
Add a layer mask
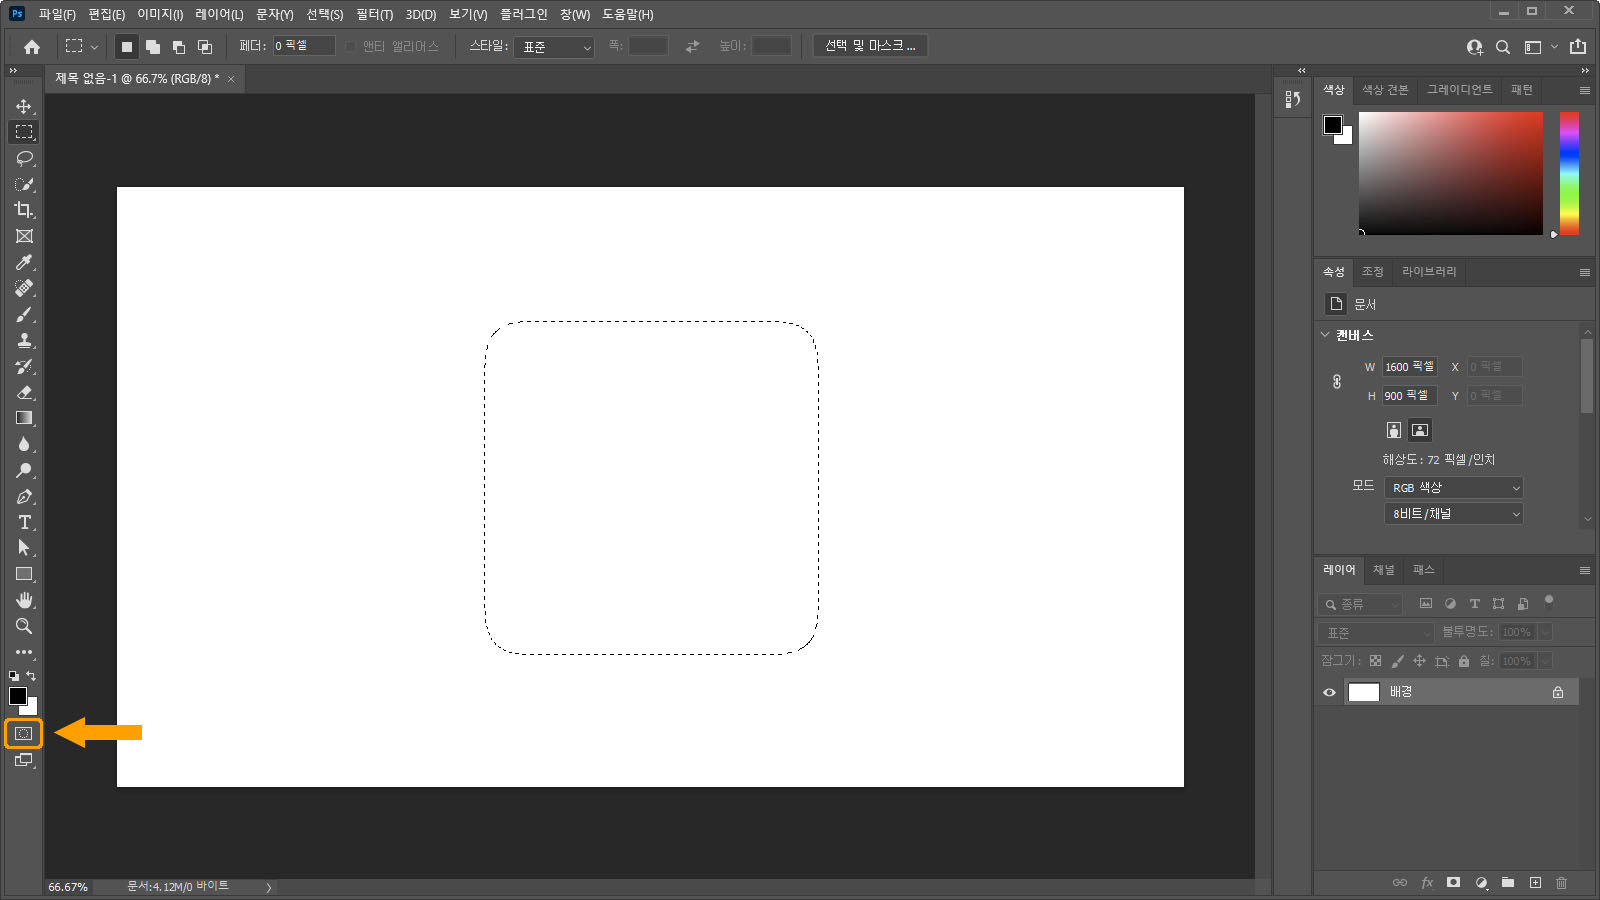(1454, 882)
